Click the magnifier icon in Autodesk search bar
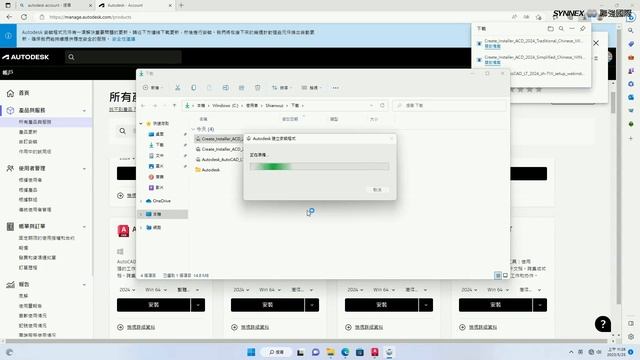Viewport: 640px width, 360px height. 71,57
